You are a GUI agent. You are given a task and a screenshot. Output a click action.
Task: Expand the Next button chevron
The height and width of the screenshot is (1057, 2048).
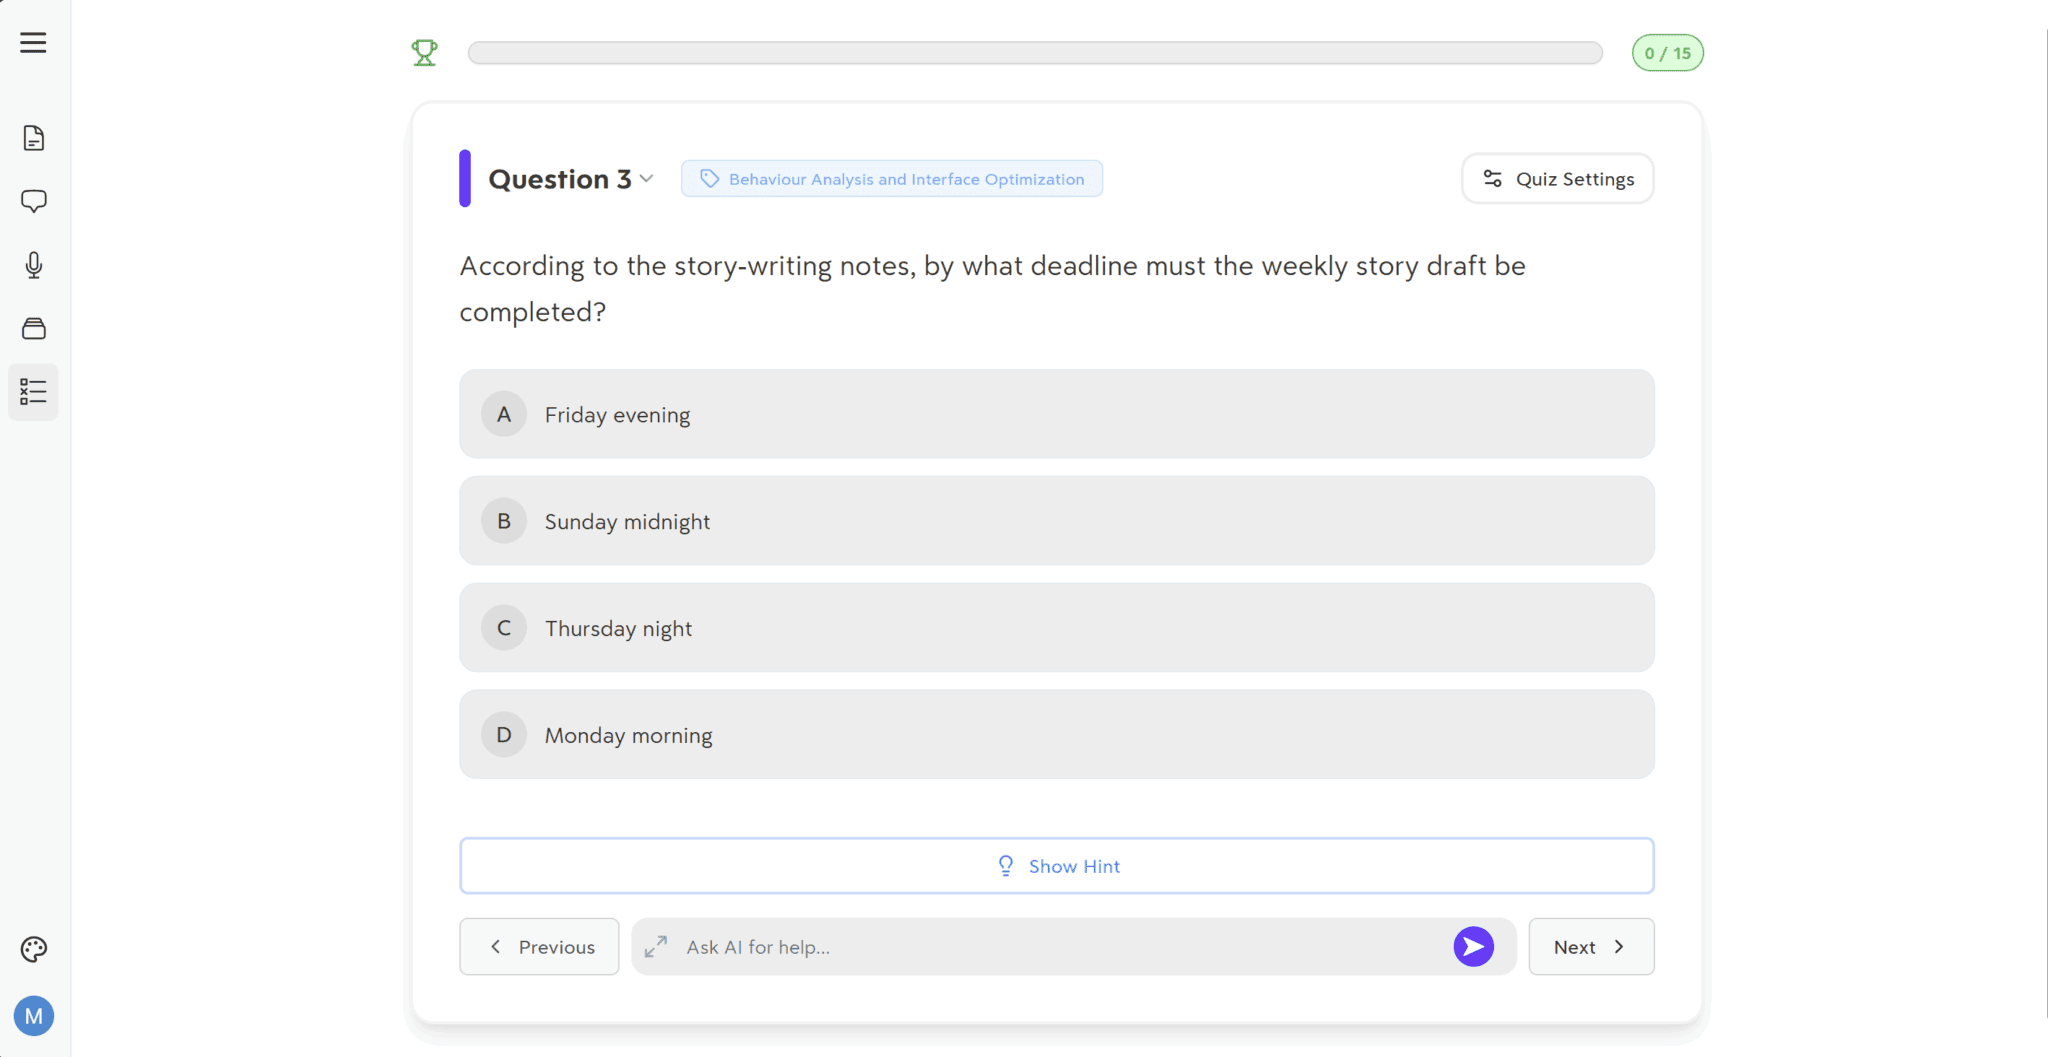[x=1618, y=946]
